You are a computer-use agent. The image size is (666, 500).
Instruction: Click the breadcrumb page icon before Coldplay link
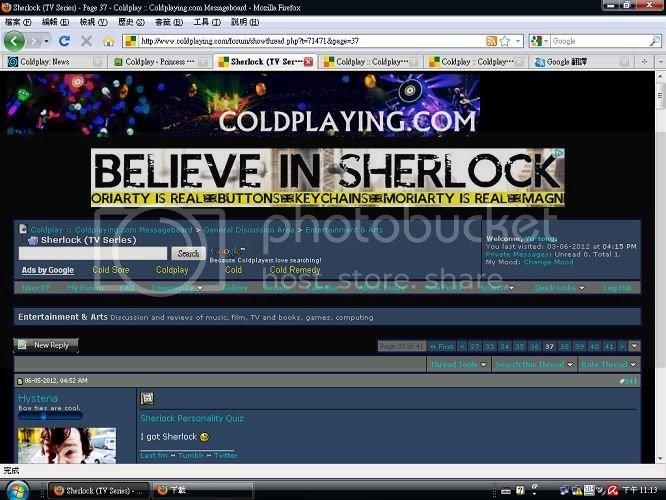click(x=23, y=229)
